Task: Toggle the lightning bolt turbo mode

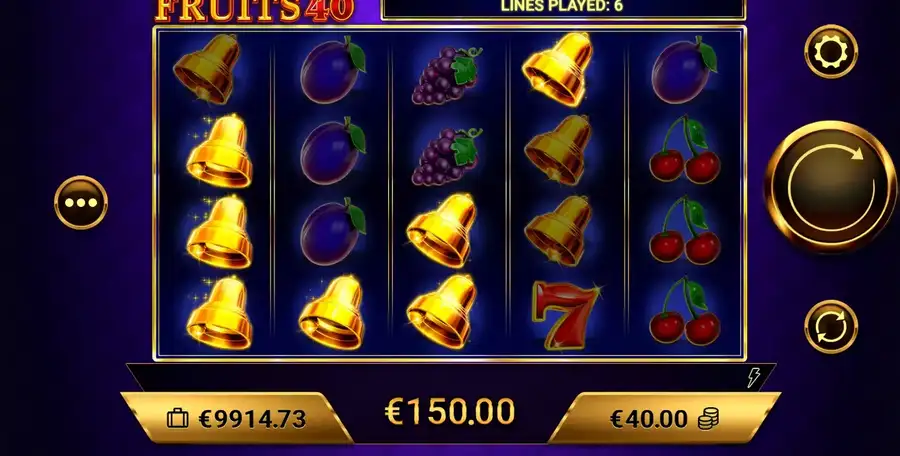Action: coord(753,377)
